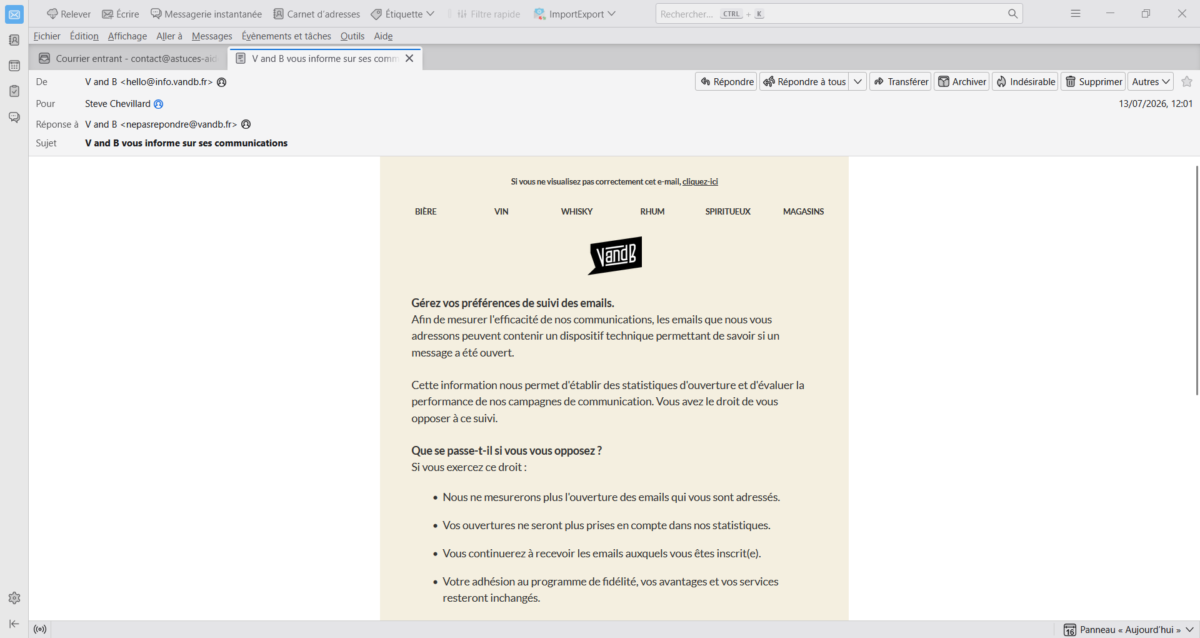Click contact icon next to nepasrepondre@vandb.fr

245,124
